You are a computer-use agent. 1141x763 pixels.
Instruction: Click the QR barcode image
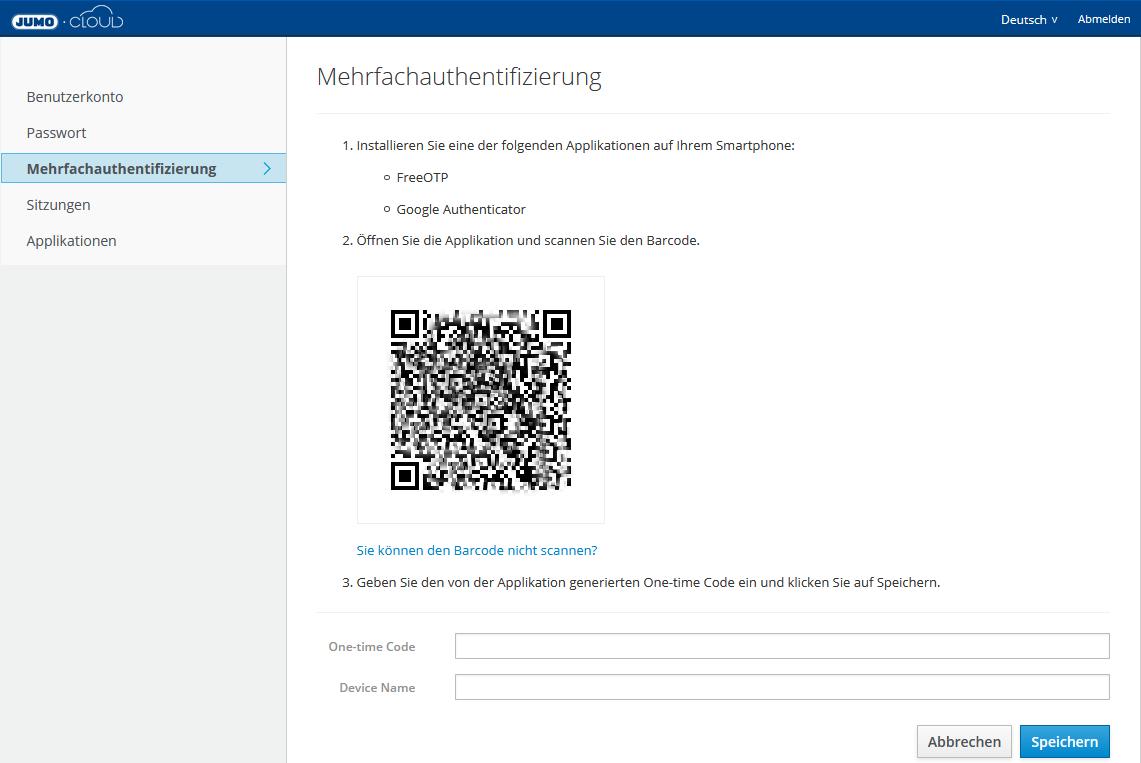tap(480, 399)
